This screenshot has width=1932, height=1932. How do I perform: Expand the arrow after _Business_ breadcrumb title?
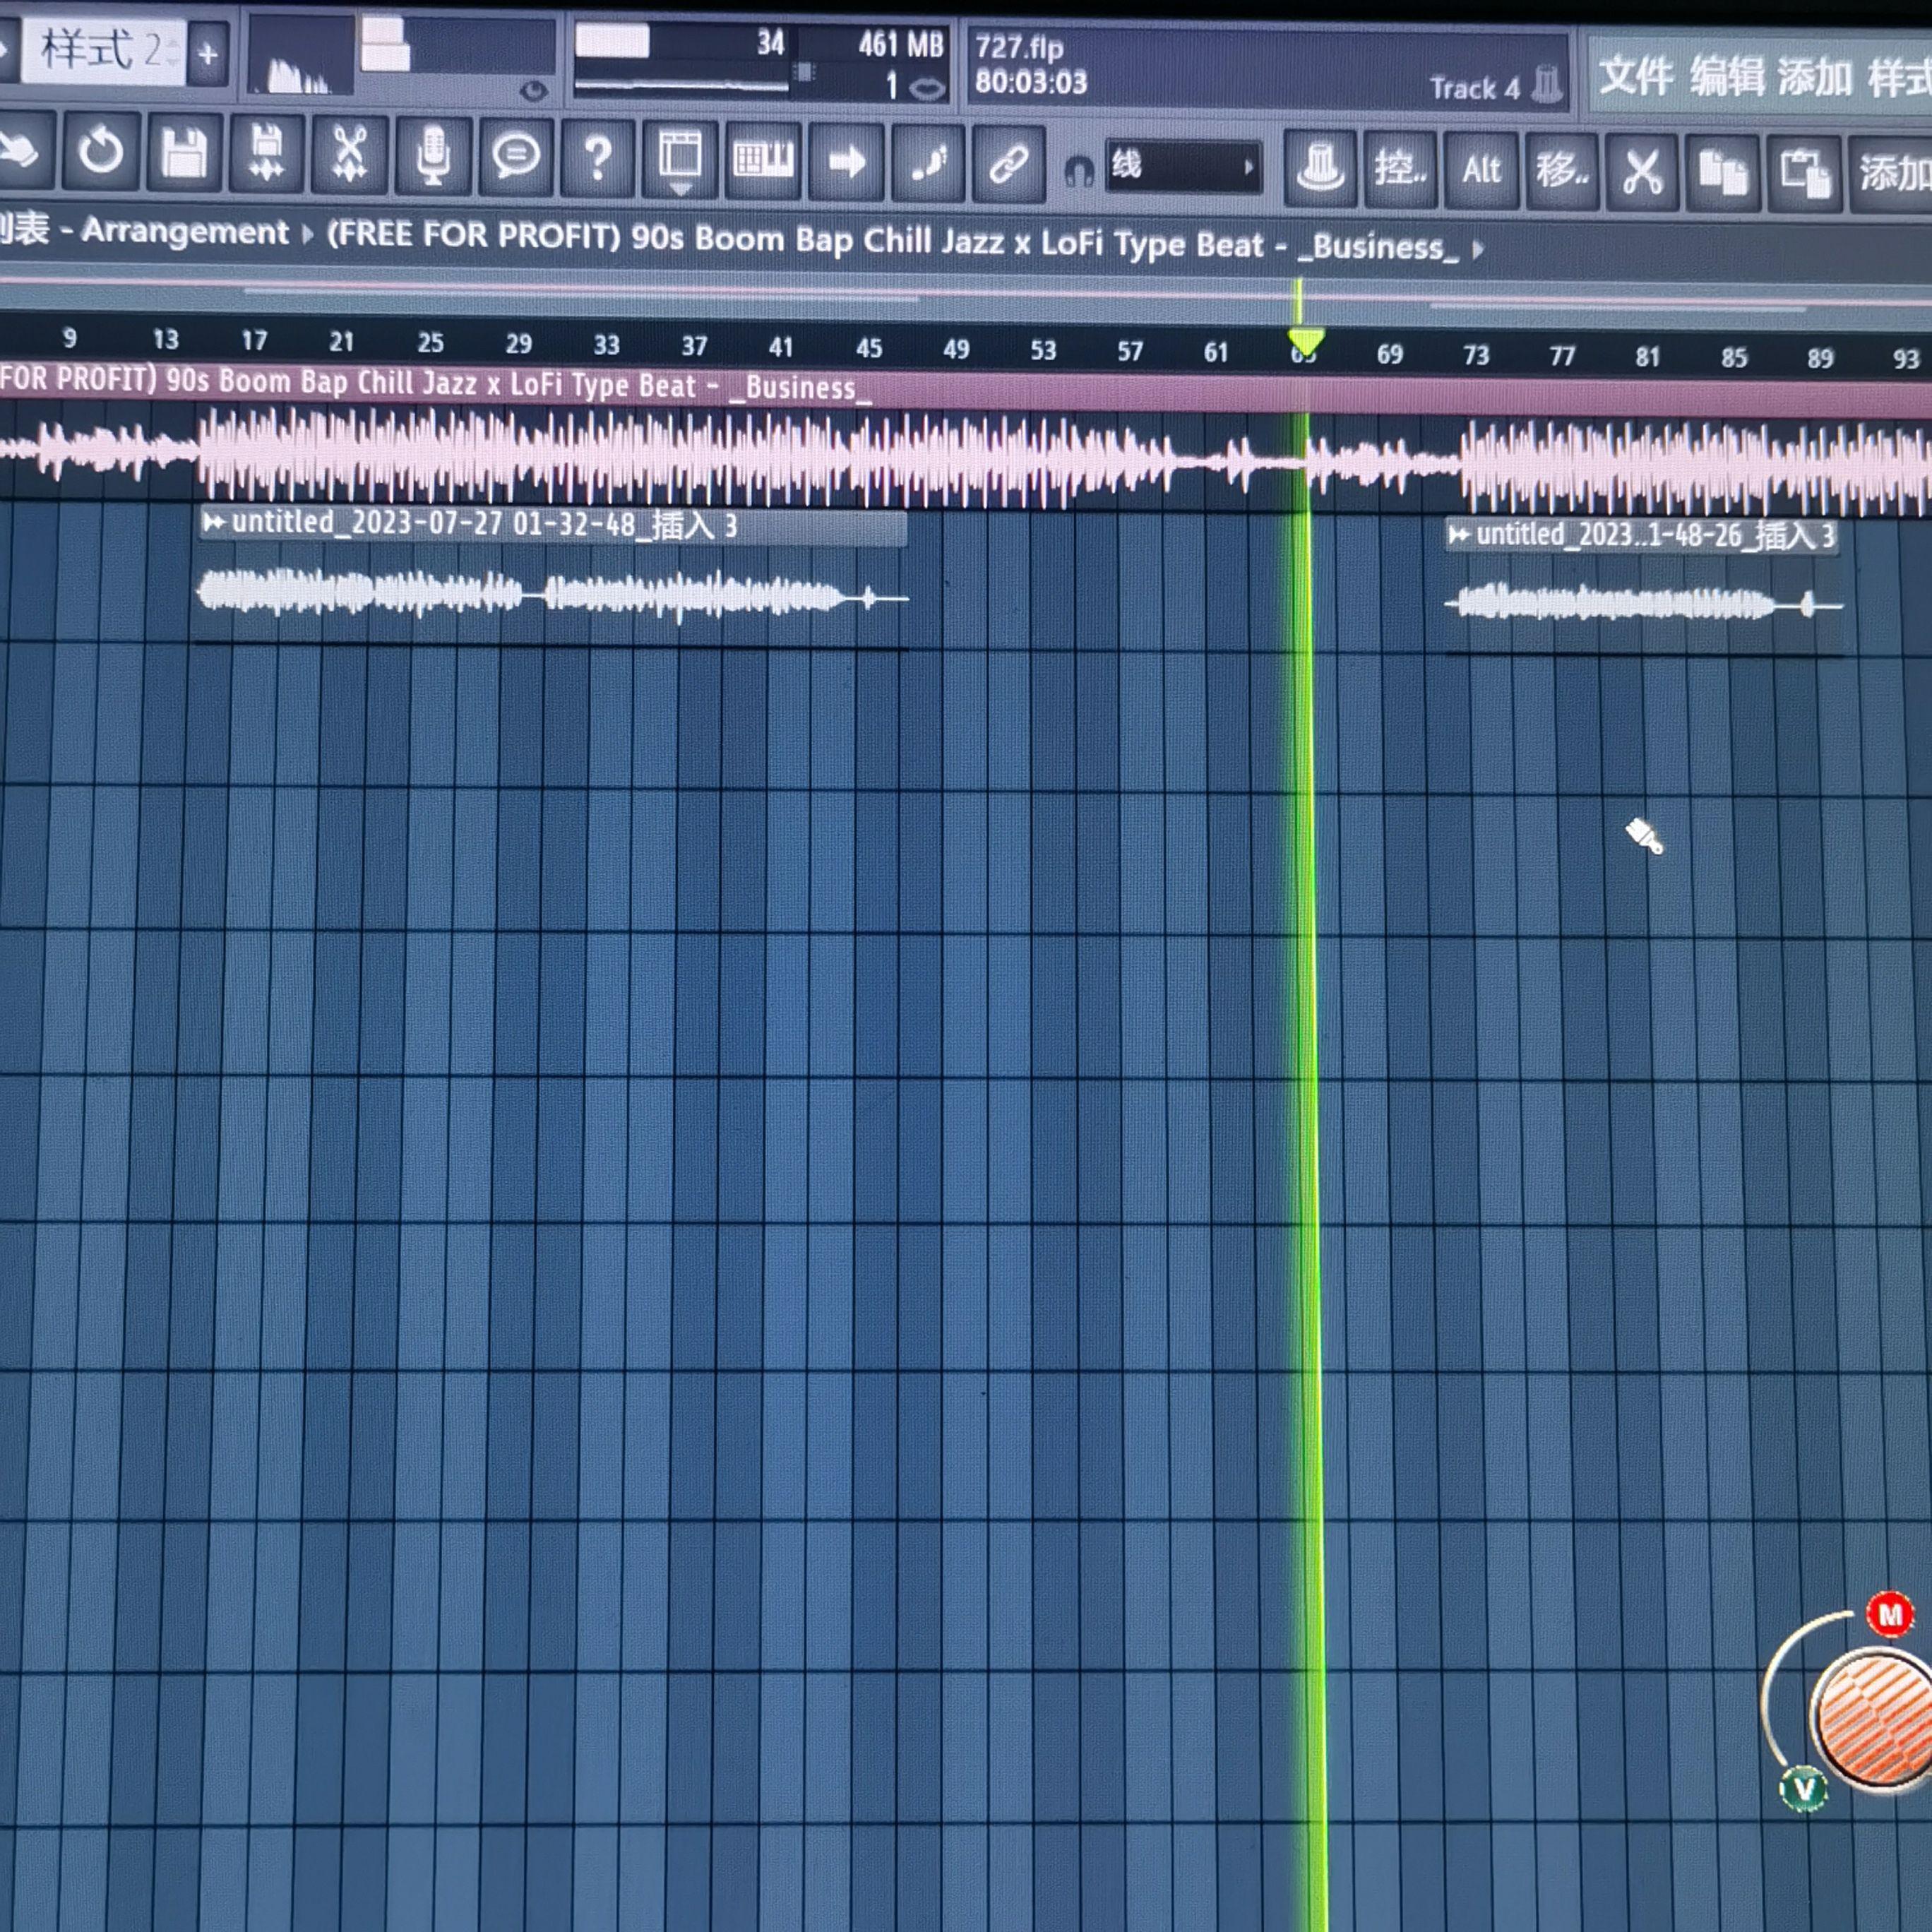click(1478, 248)
